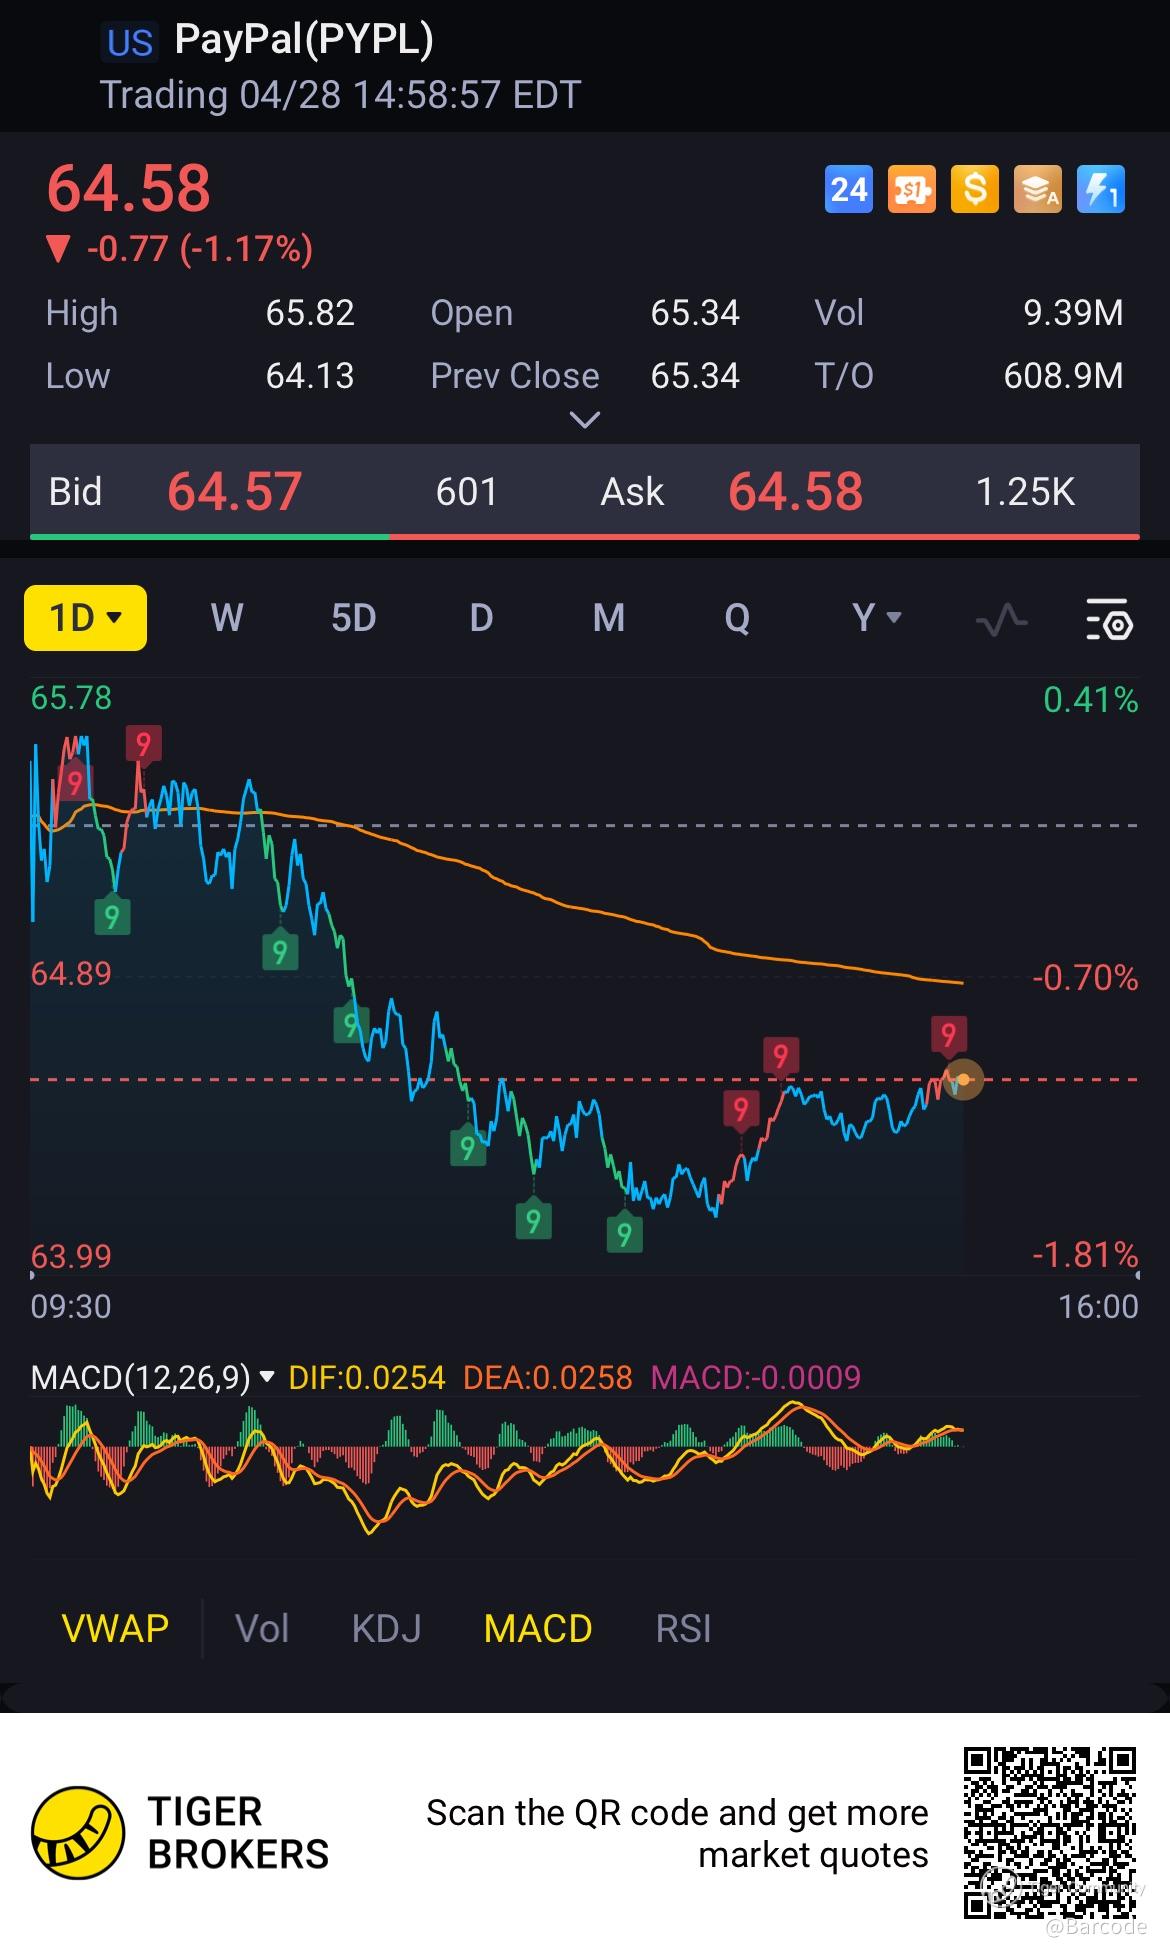The image size is (1170, 1953).
Task: Tap the Ask price 64.58
Action: tap(795, 492)
